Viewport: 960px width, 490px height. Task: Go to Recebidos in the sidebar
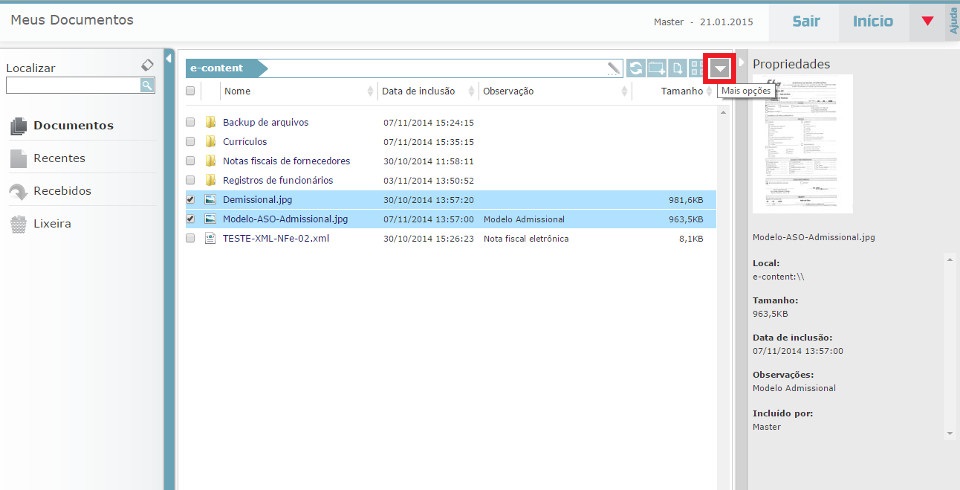click(x=61, y=191)
